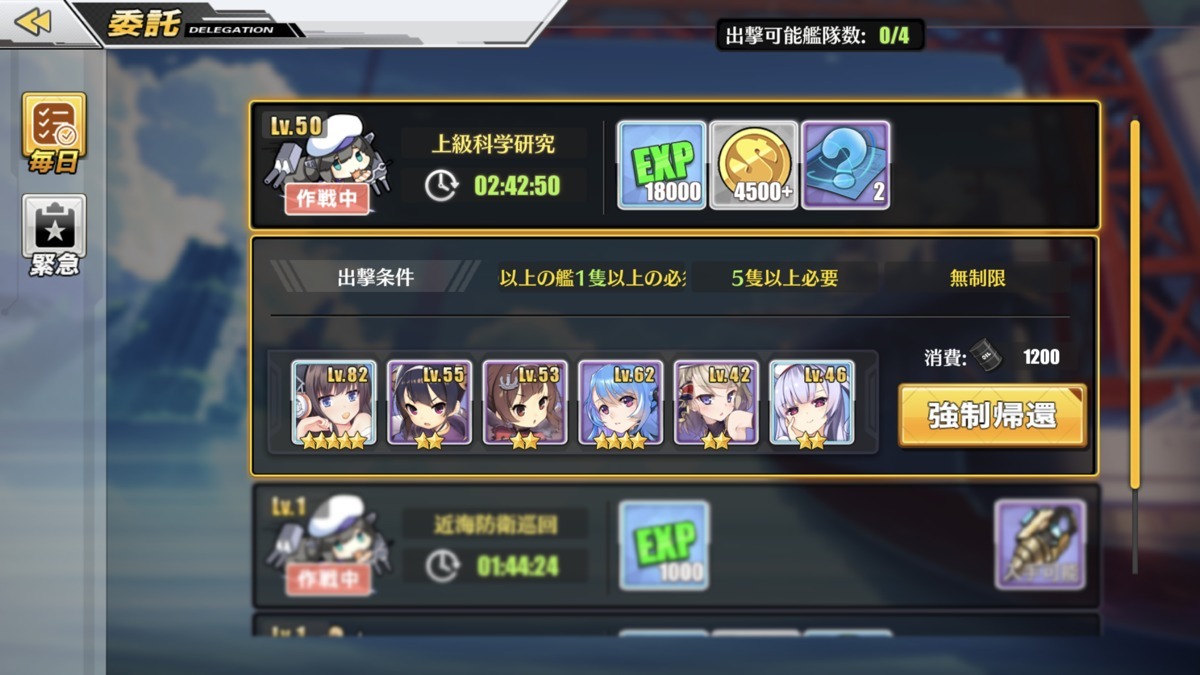Image resolution: width=1200 pixels, height=675 pixels.
Task: Go back with the double-arrow icon
Action: [x=33, y=21]
